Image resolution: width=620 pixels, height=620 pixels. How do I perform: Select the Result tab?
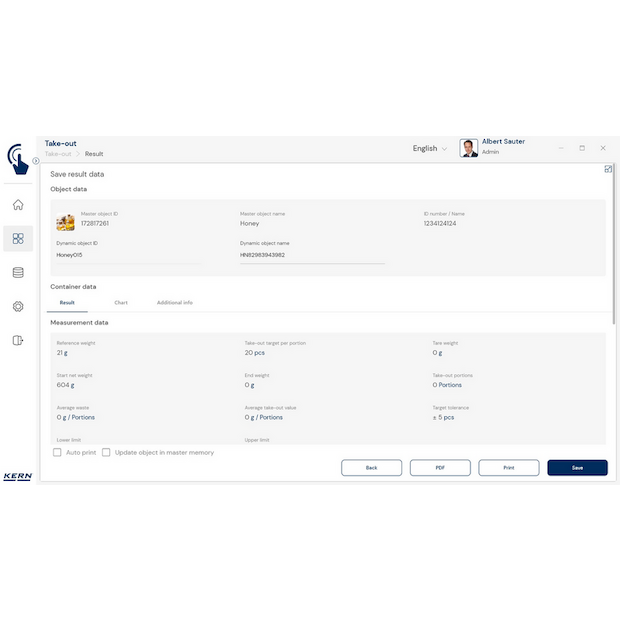(x=67, y=302)
